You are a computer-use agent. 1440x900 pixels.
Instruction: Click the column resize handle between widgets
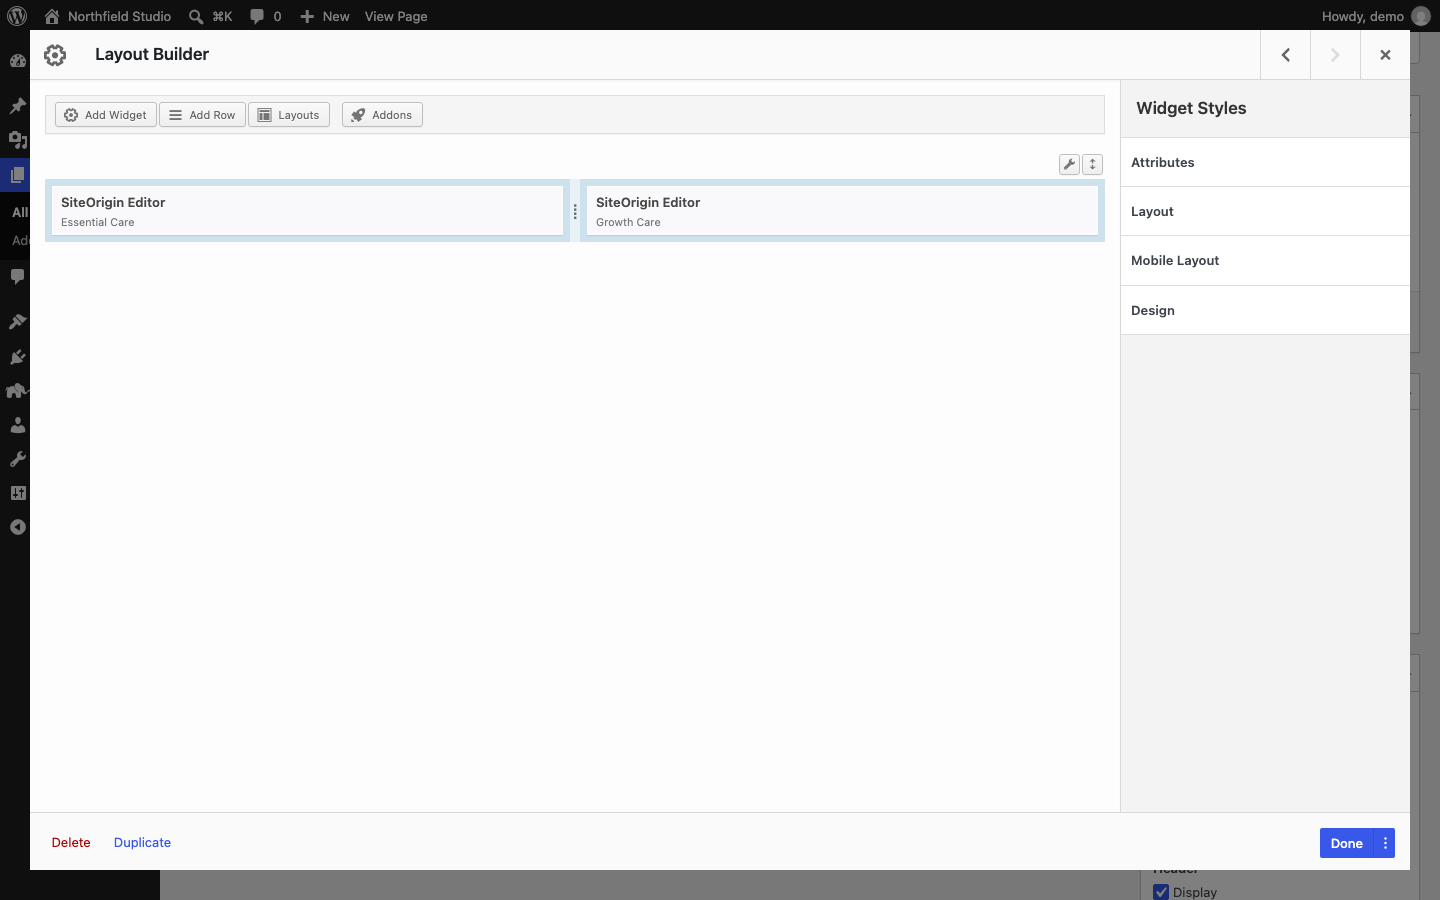575,212
